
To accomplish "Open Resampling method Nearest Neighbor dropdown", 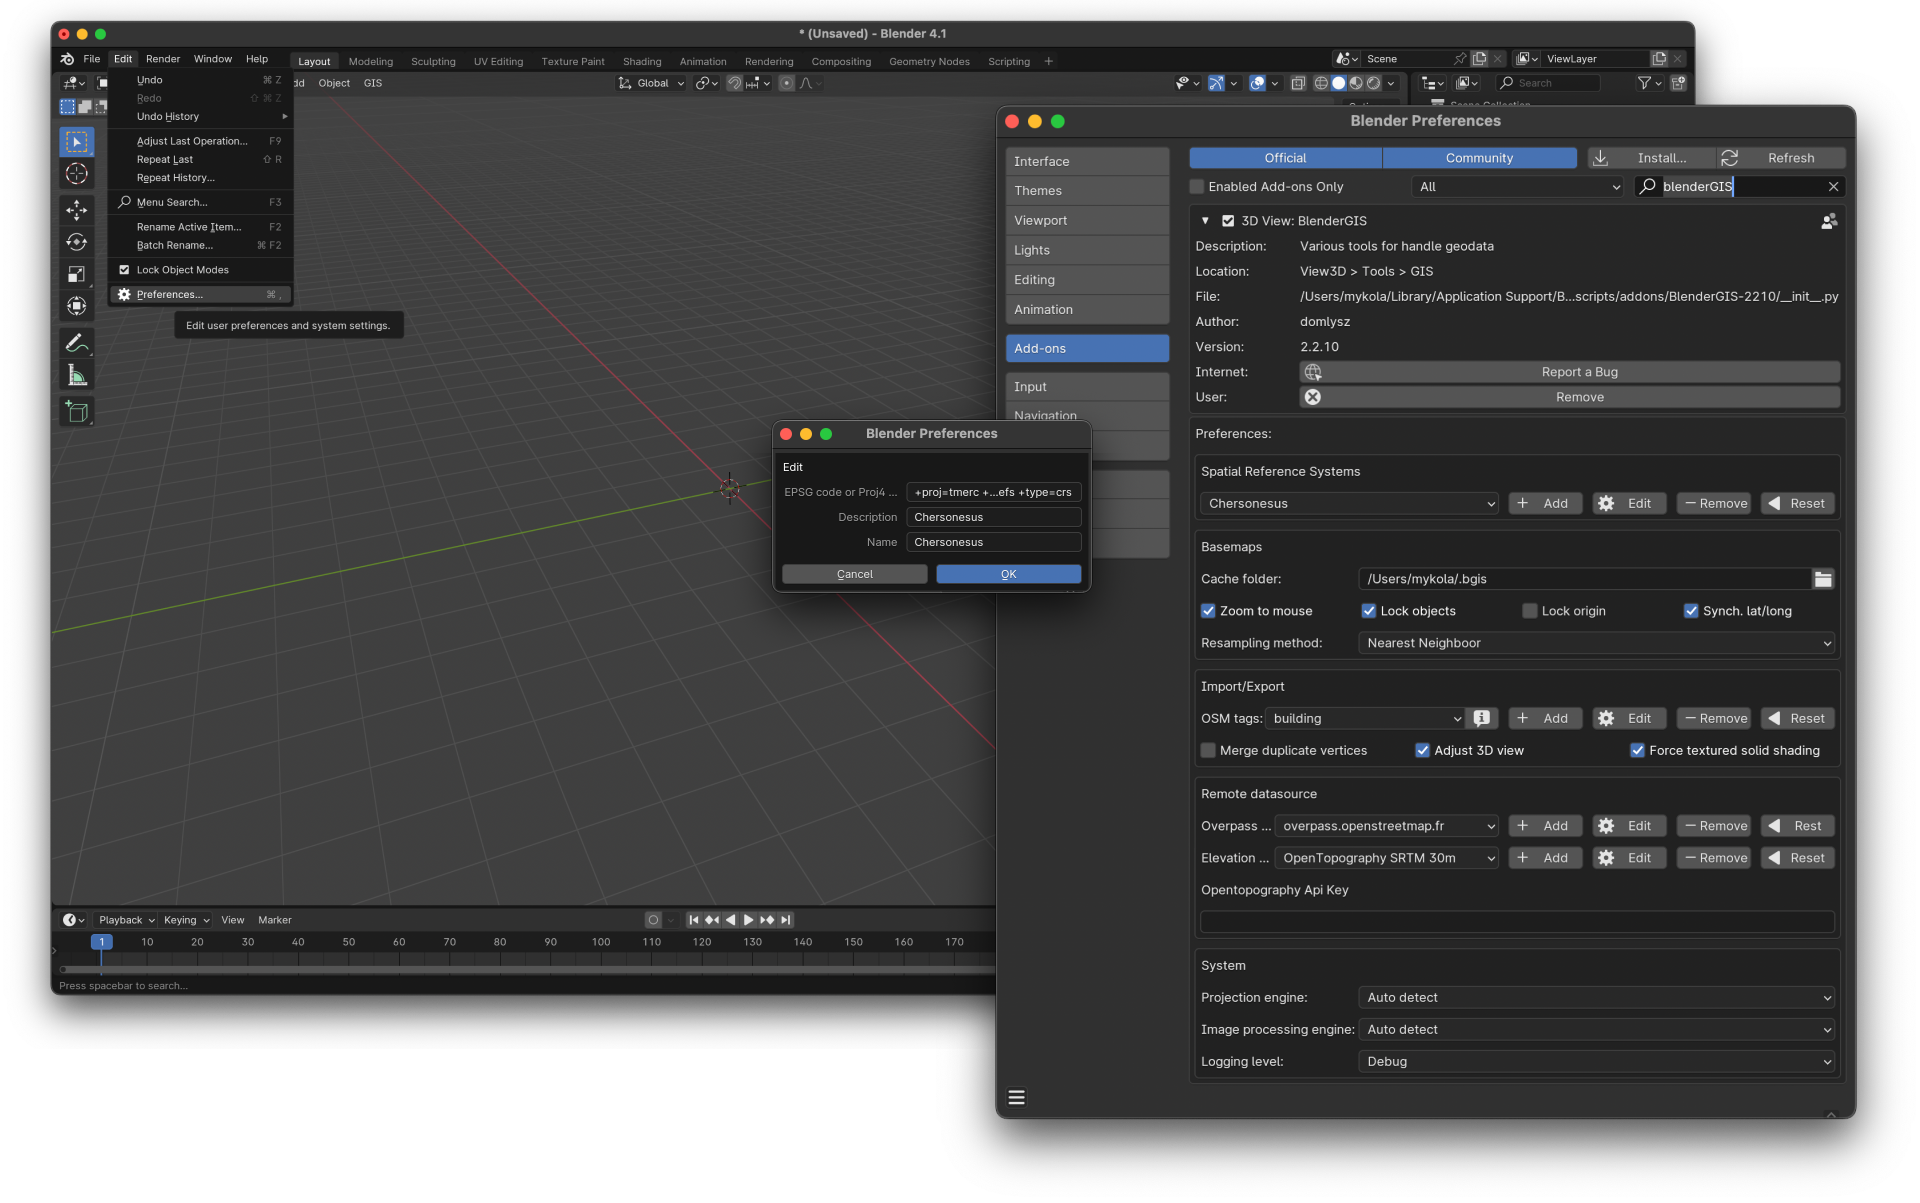I will pyautogui.click(x=1597, y=643).
